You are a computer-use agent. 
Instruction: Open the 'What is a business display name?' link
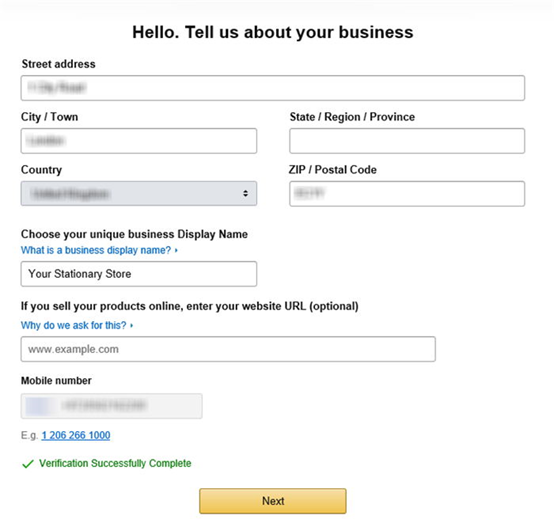[x=96, y=250]
